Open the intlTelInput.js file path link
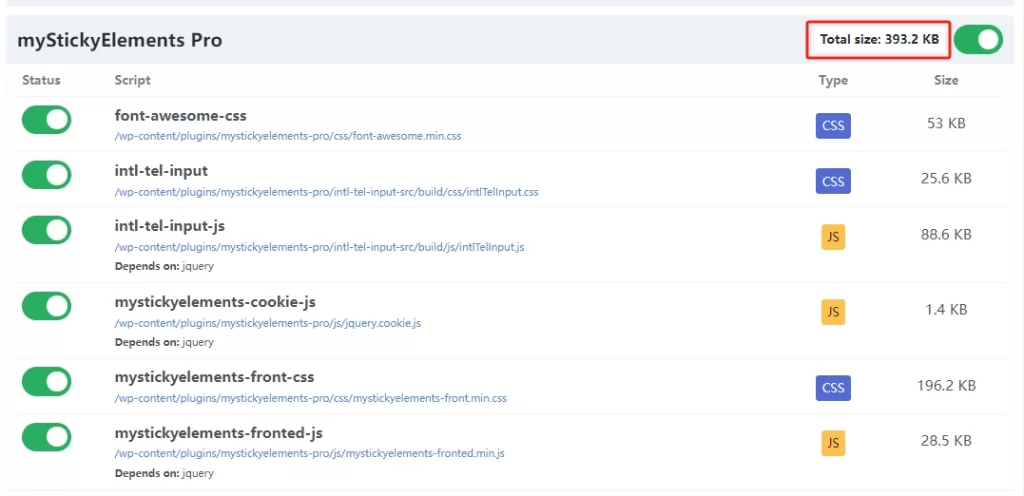Viewport: 1024px width, 496px height. [319, 246]
